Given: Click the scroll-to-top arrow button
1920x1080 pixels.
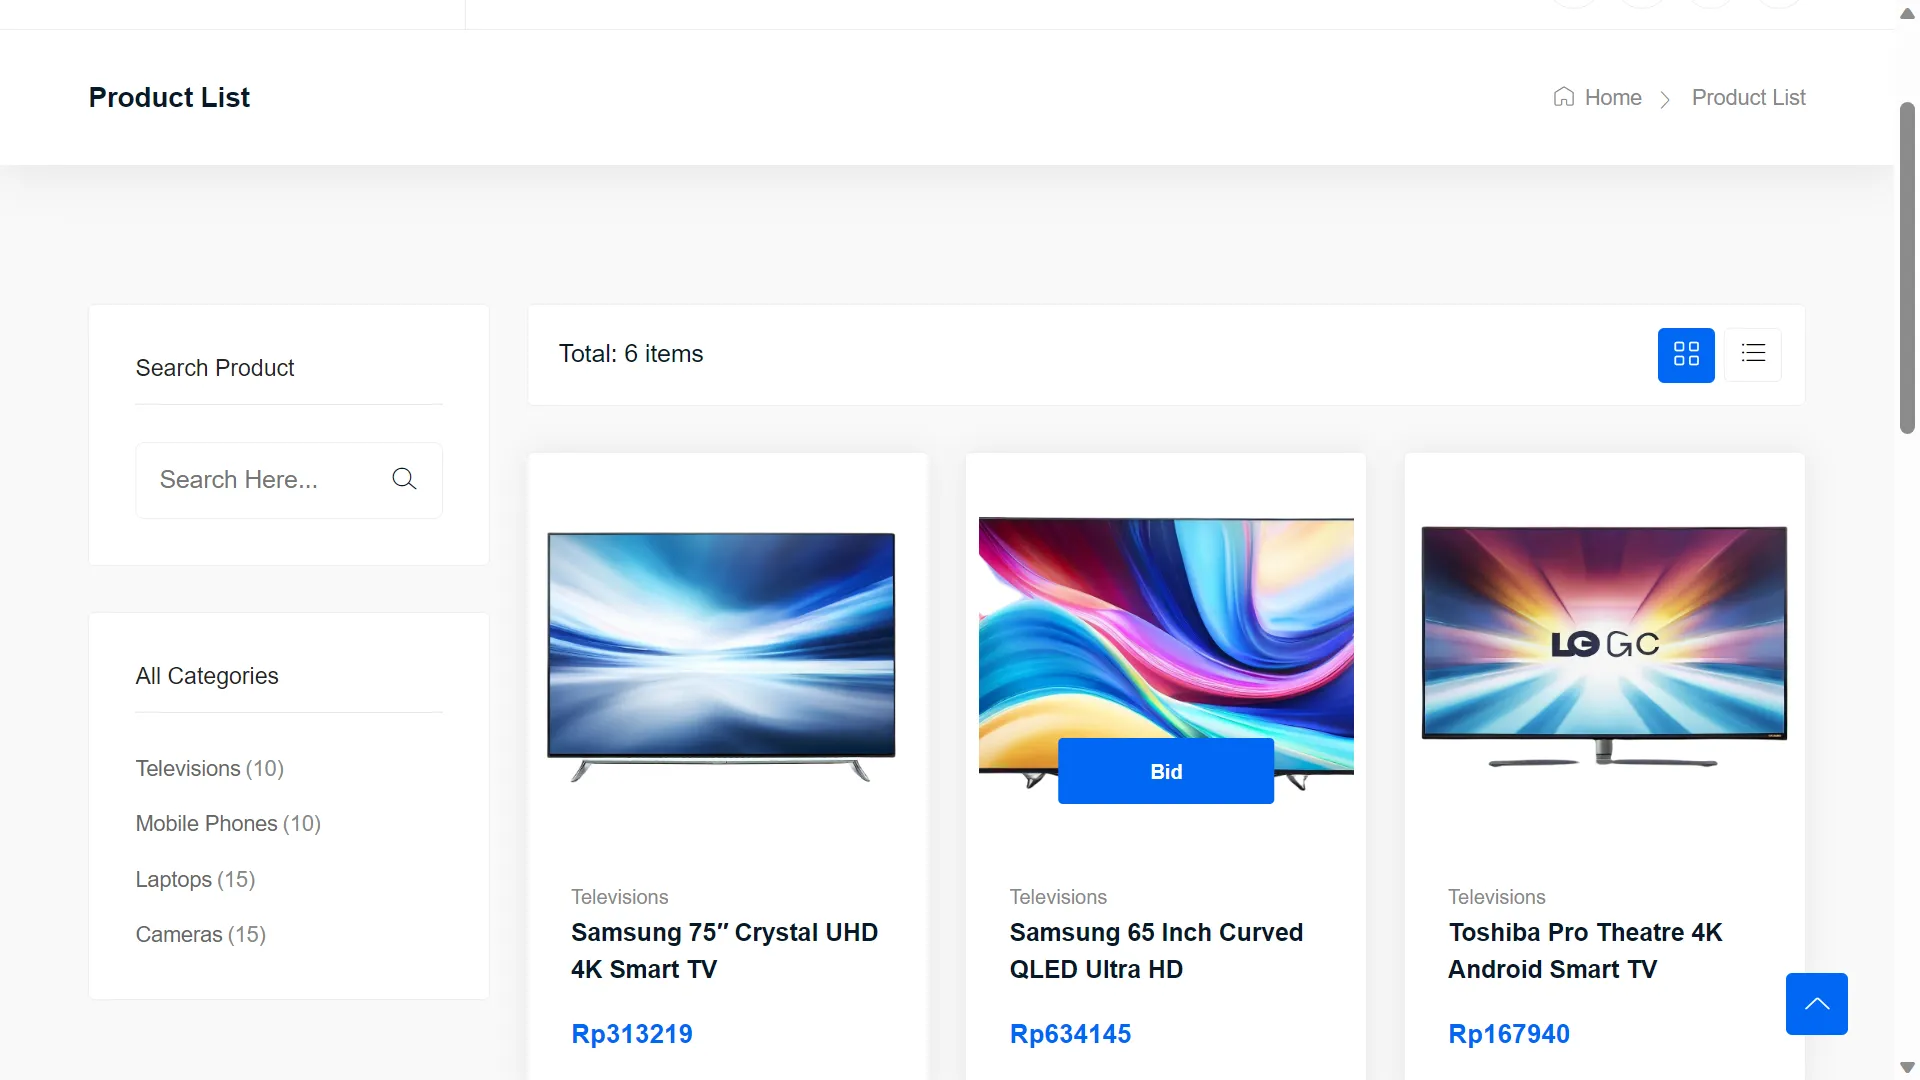Looking at the screenshot, I should (x=1816, y=1004).
